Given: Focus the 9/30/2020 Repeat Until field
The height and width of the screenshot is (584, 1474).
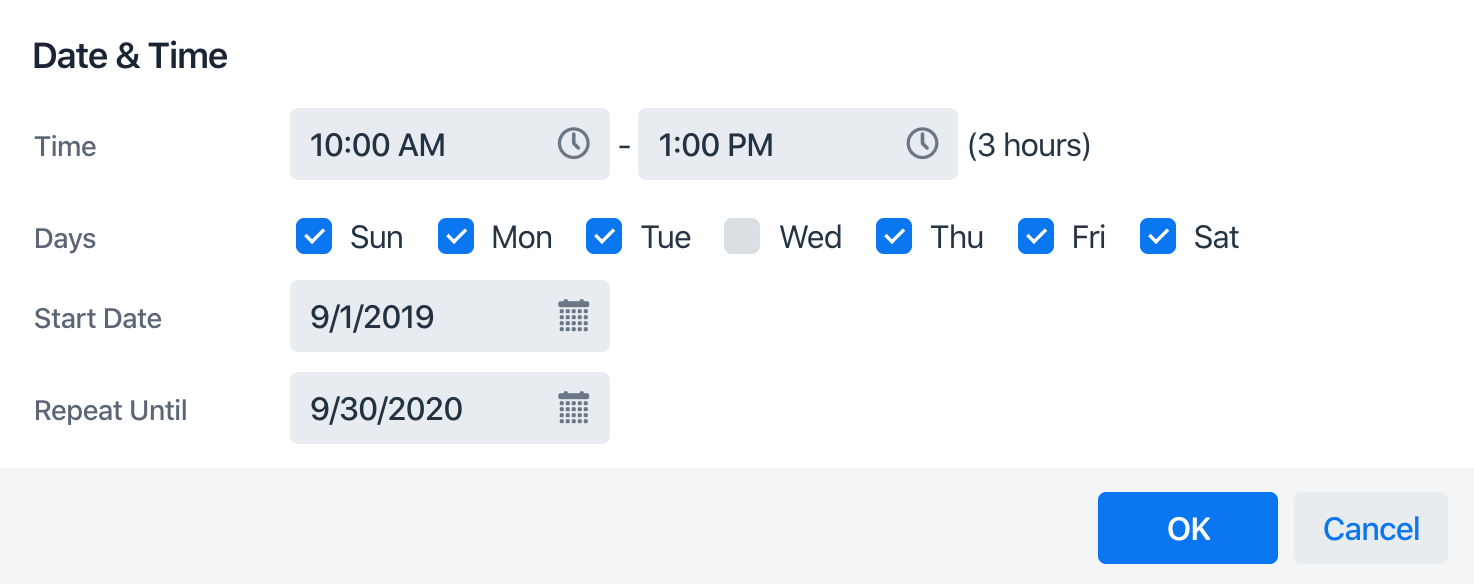Looking at the screenshot, I should 420,408.
